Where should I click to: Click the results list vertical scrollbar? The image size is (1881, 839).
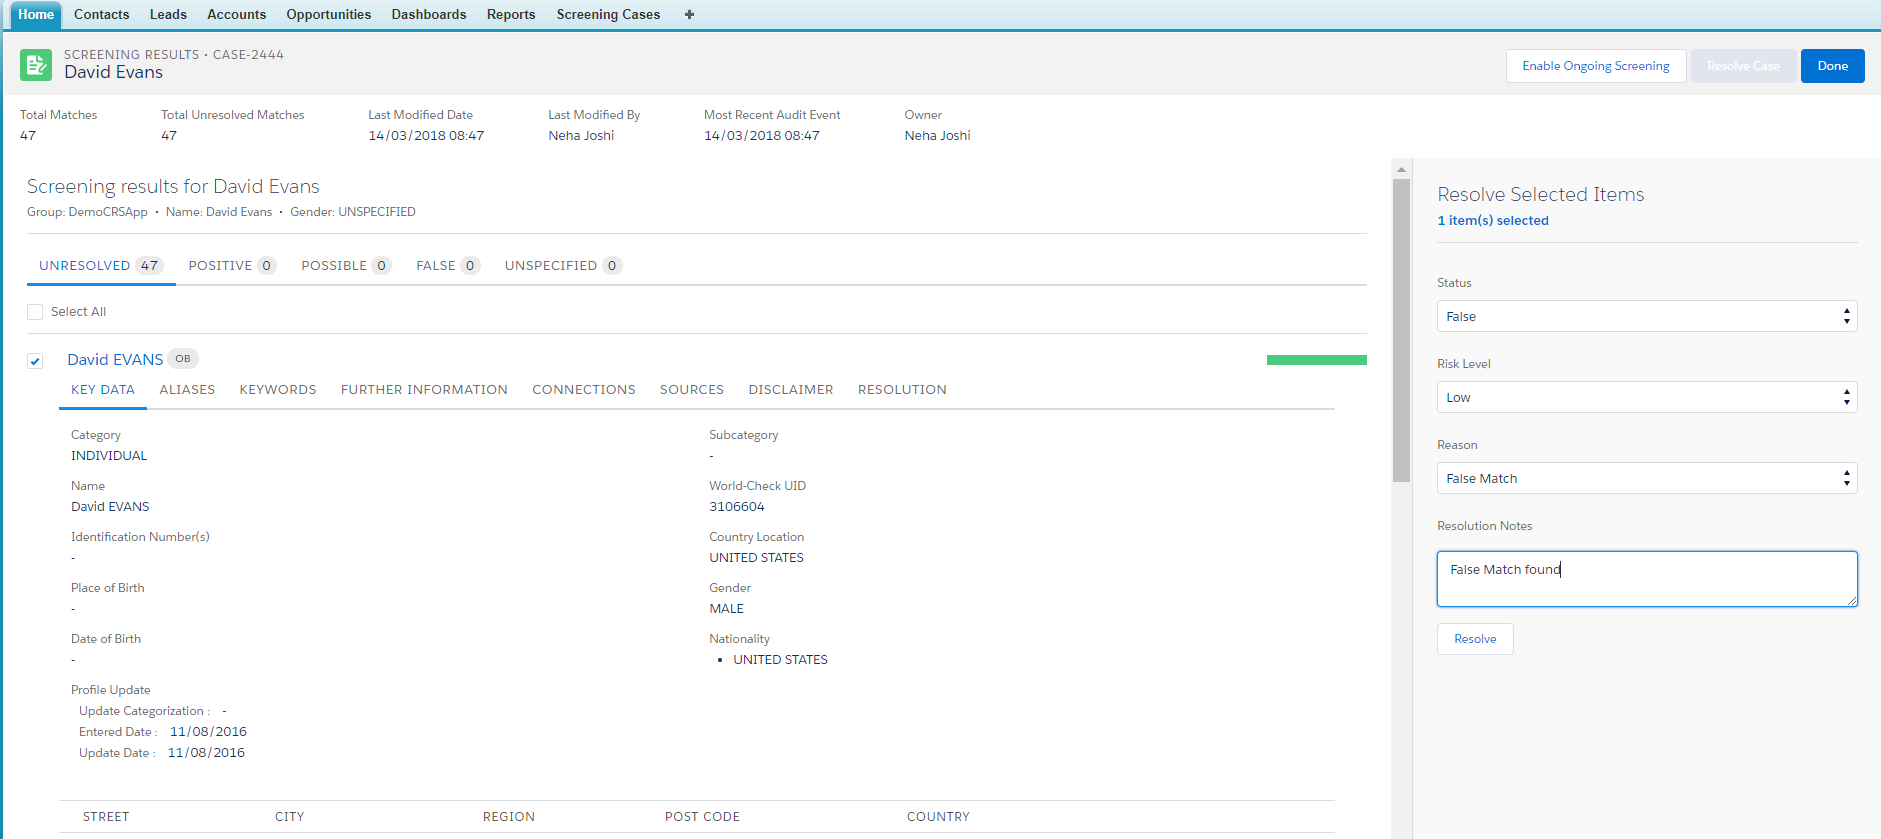tap(1401, 330)
